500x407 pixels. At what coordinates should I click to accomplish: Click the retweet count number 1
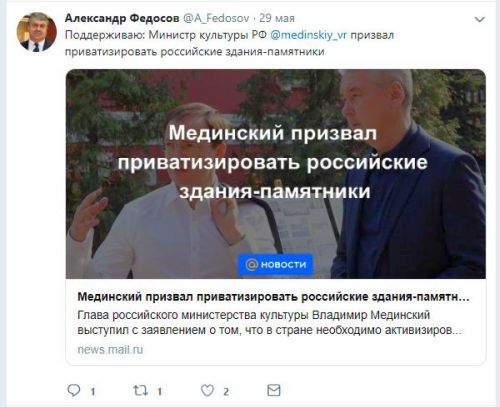(160, 391)
